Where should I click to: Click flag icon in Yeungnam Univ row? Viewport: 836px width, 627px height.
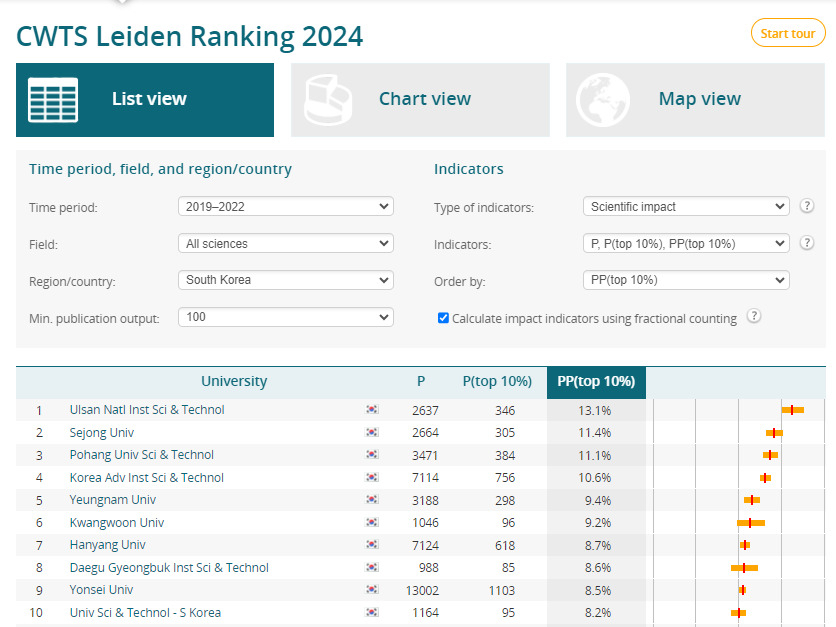pos(372,500)
